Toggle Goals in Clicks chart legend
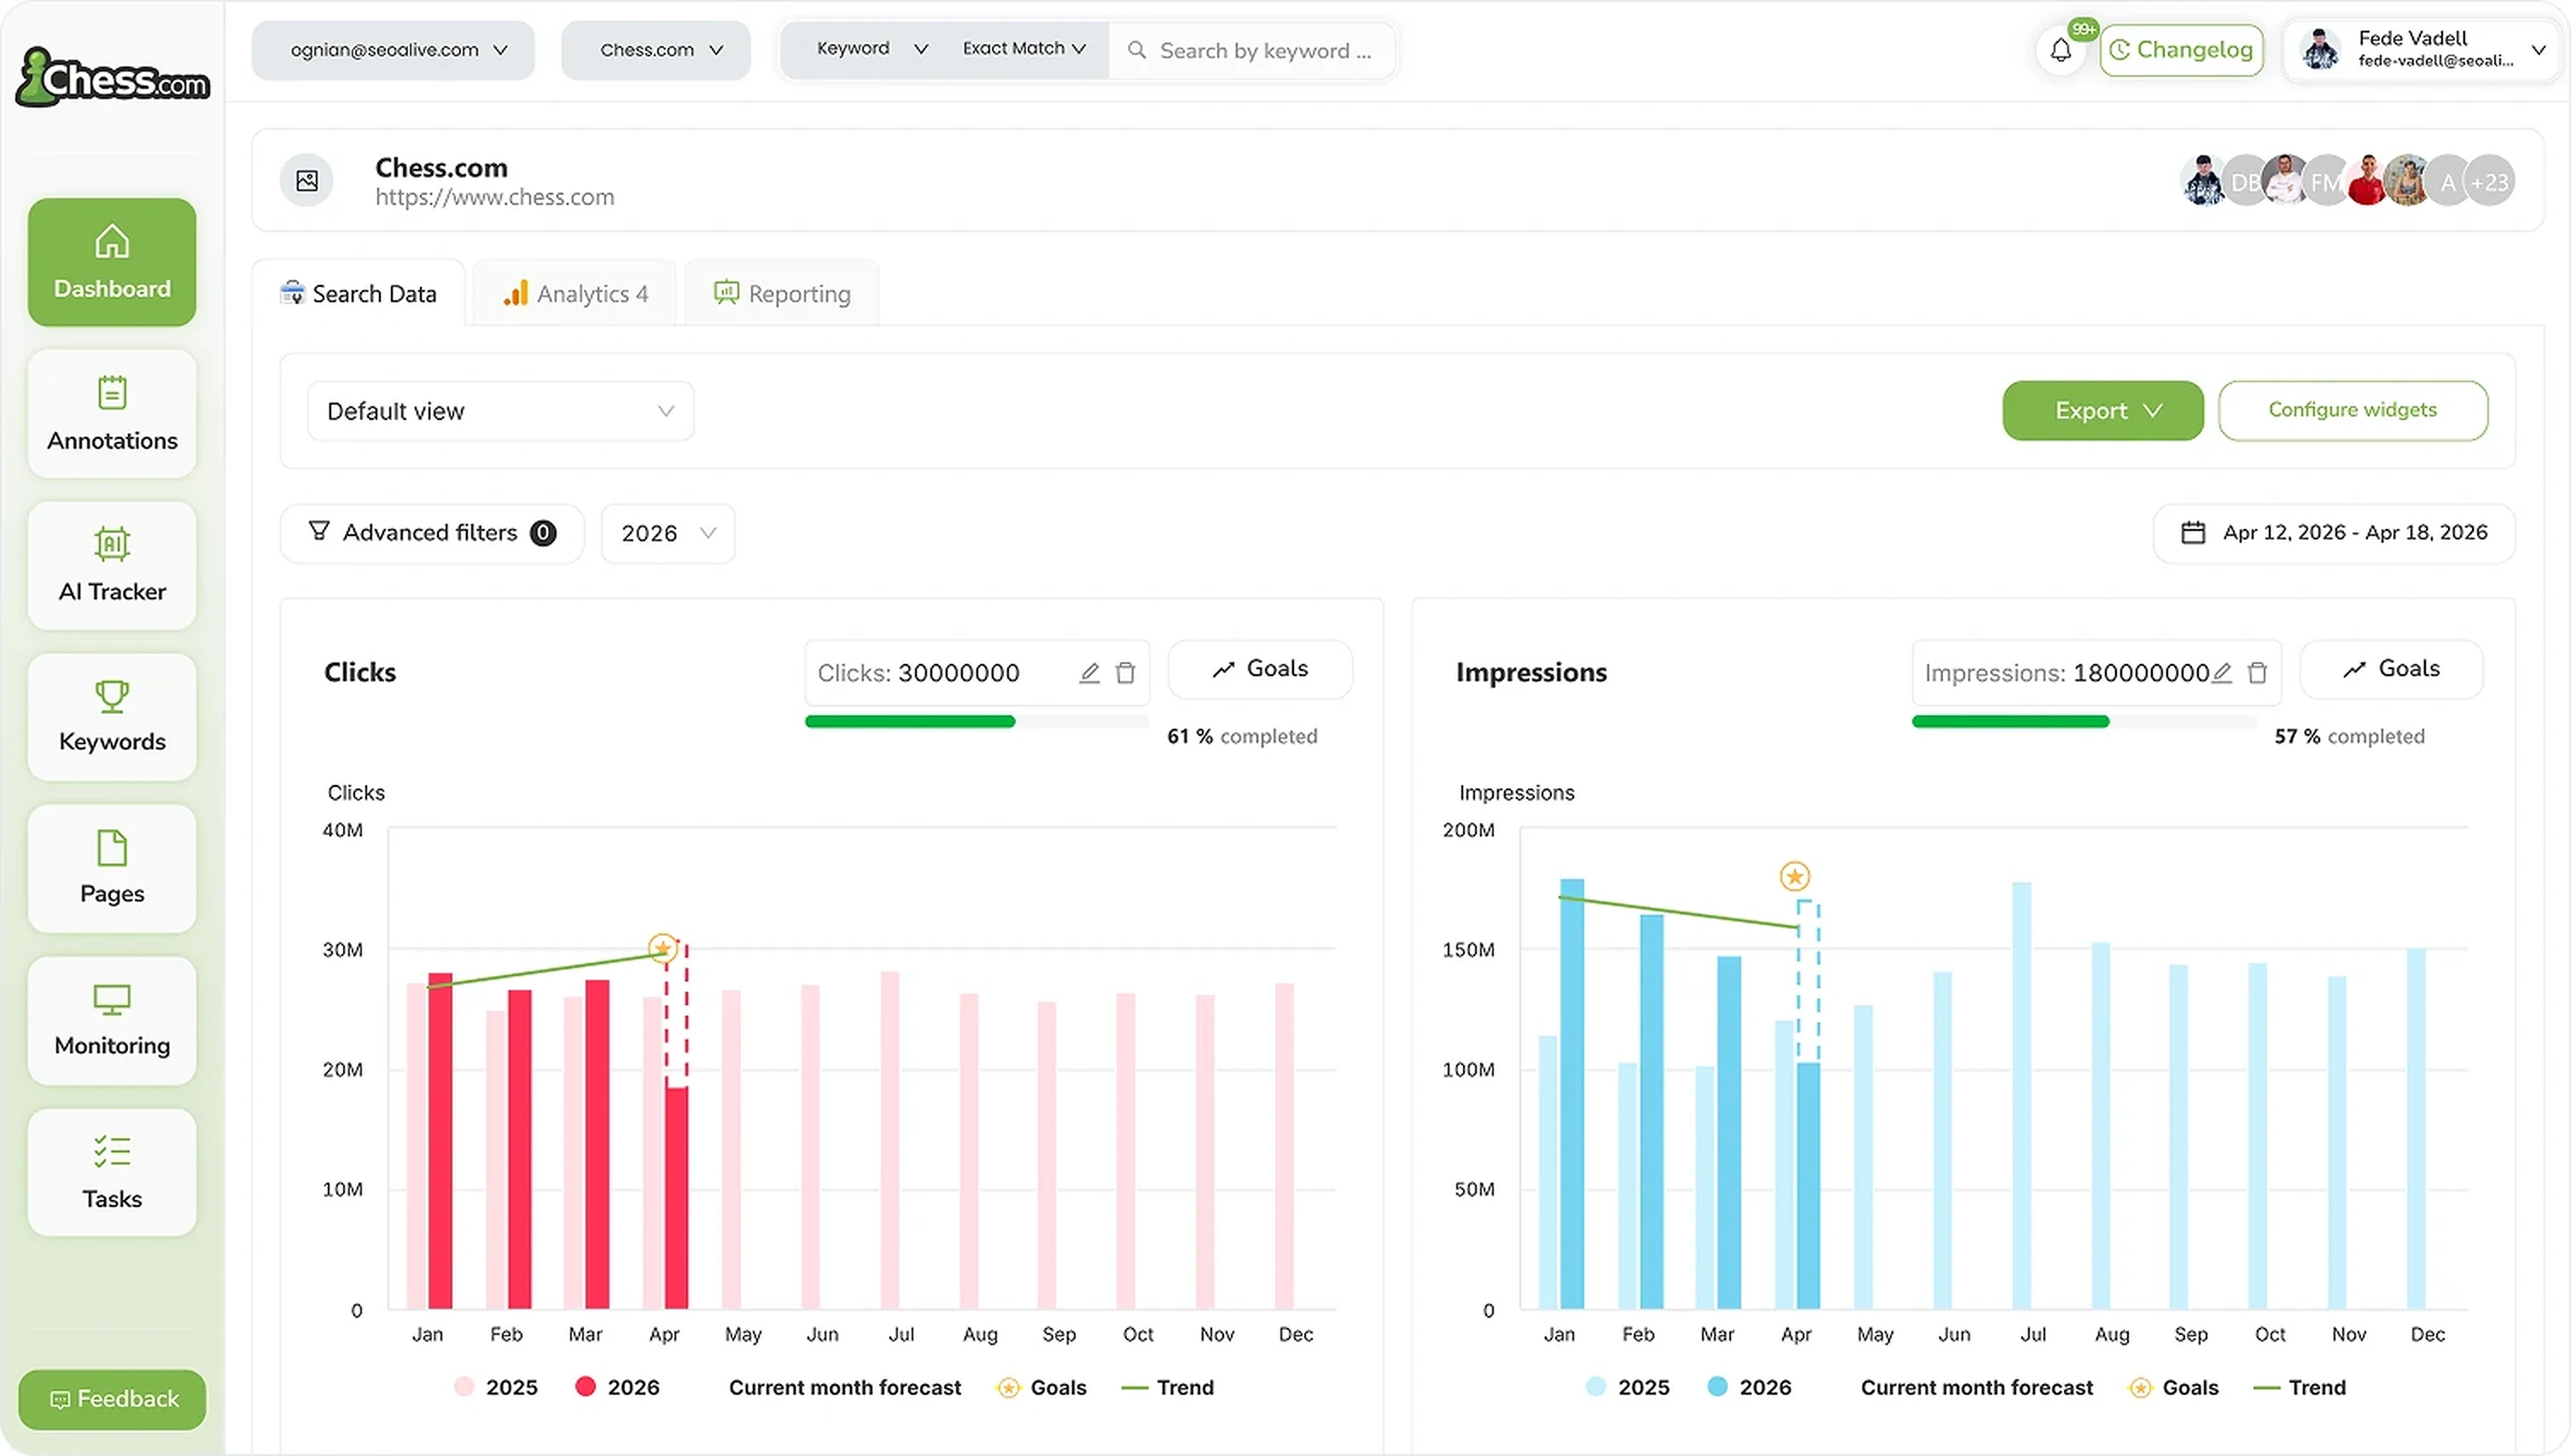This screenshot has height=1456, width=2571. pos(1042,1387)
